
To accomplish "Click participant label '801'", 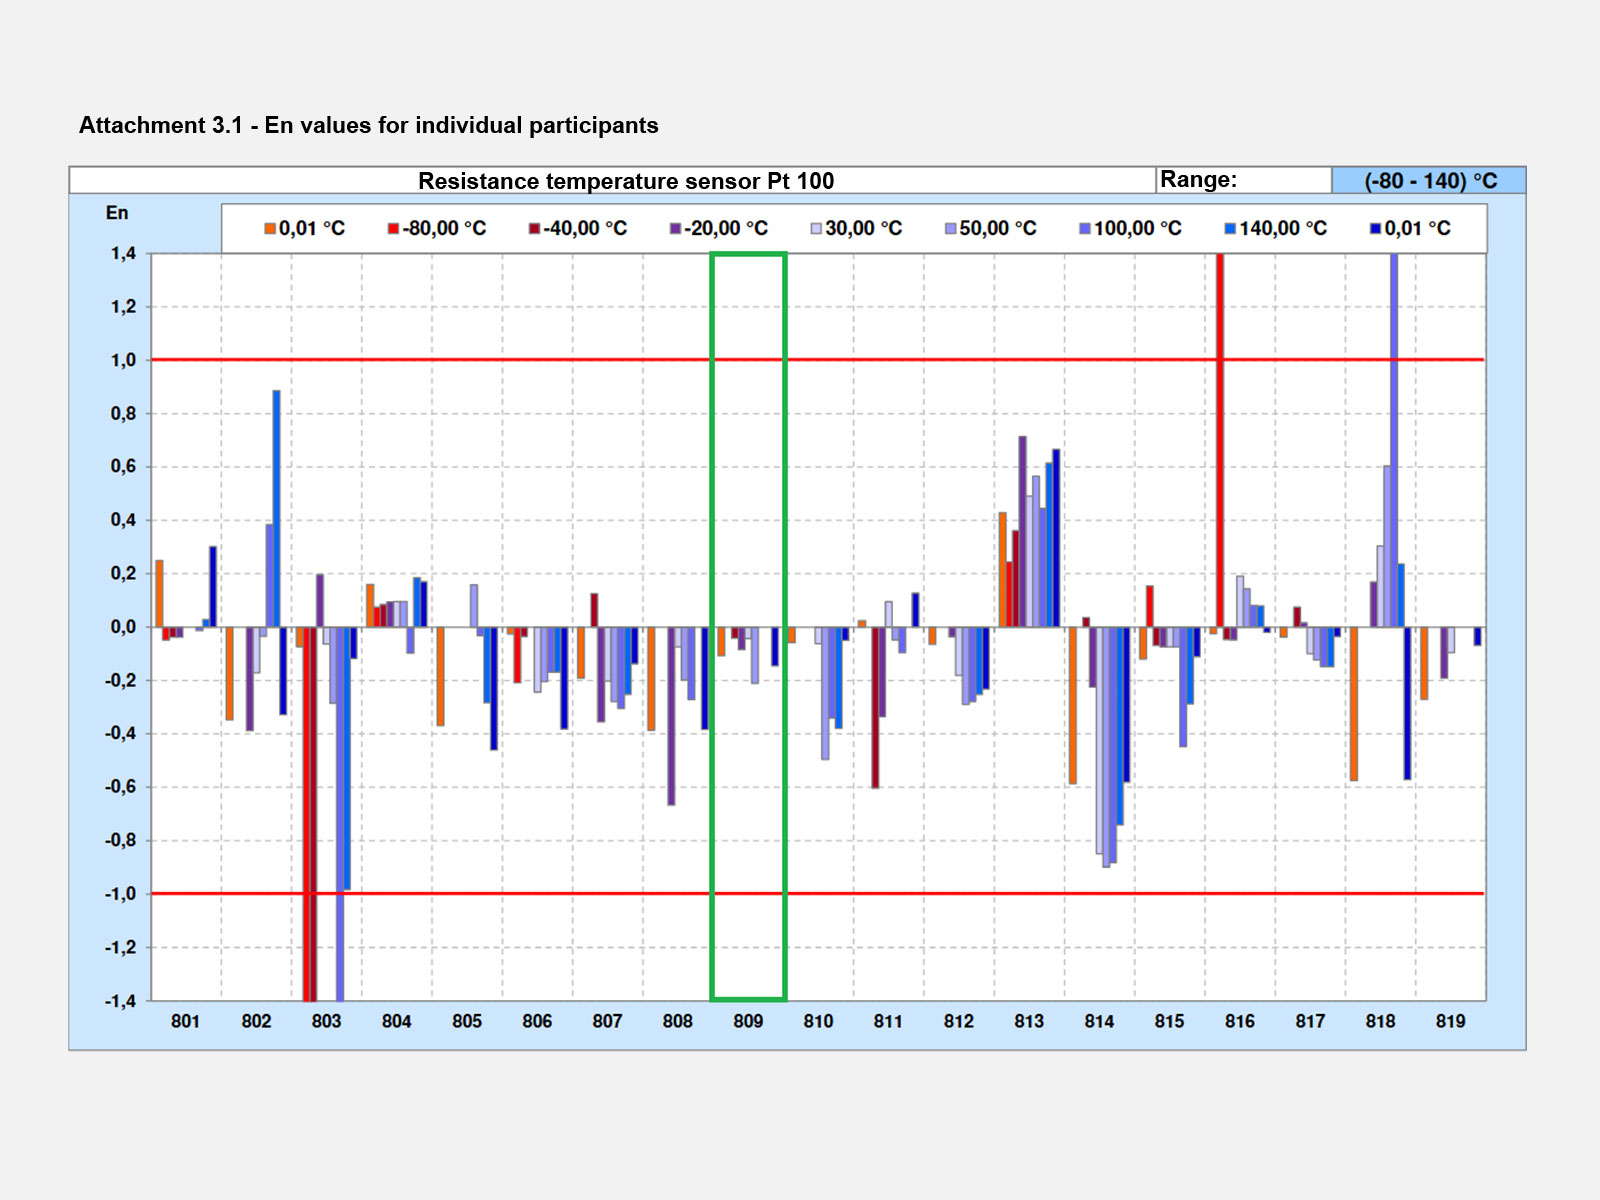I will (x=185, y=1021).
